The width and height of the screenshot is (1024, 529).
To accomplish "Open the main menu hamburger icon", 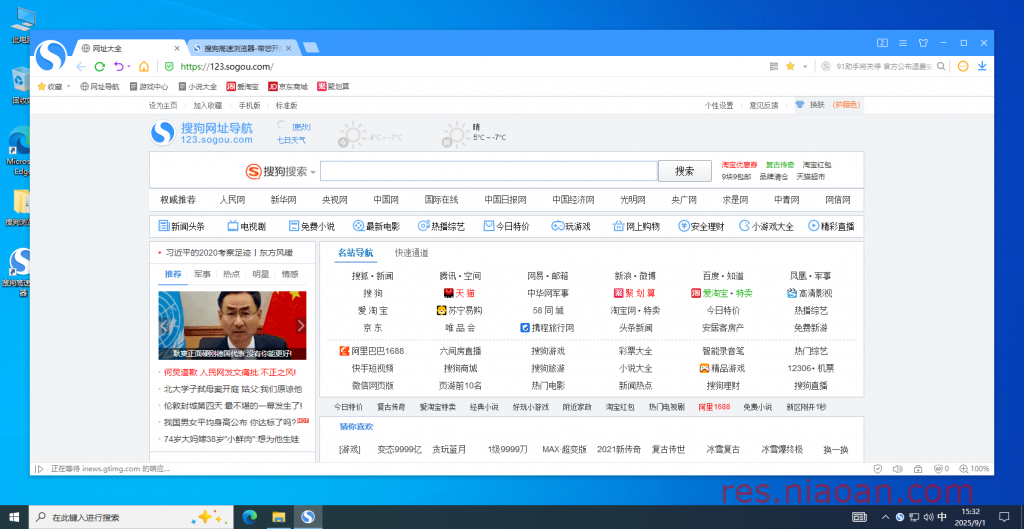I will point(903,43).
